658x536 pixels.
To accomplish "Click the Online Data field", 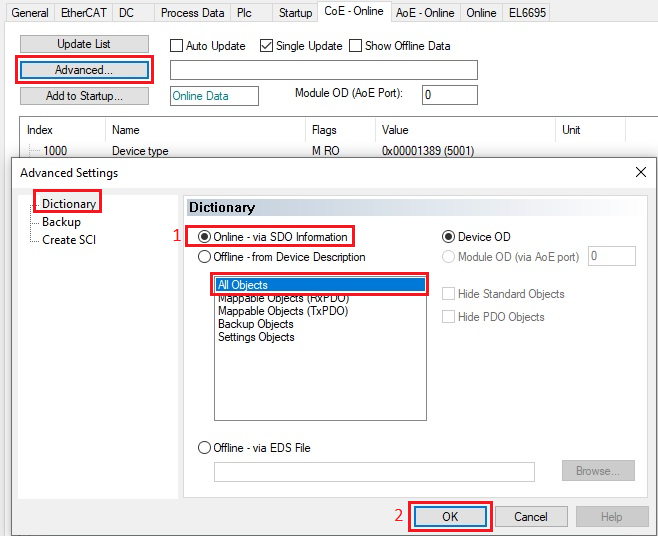I will pos(214,96).
